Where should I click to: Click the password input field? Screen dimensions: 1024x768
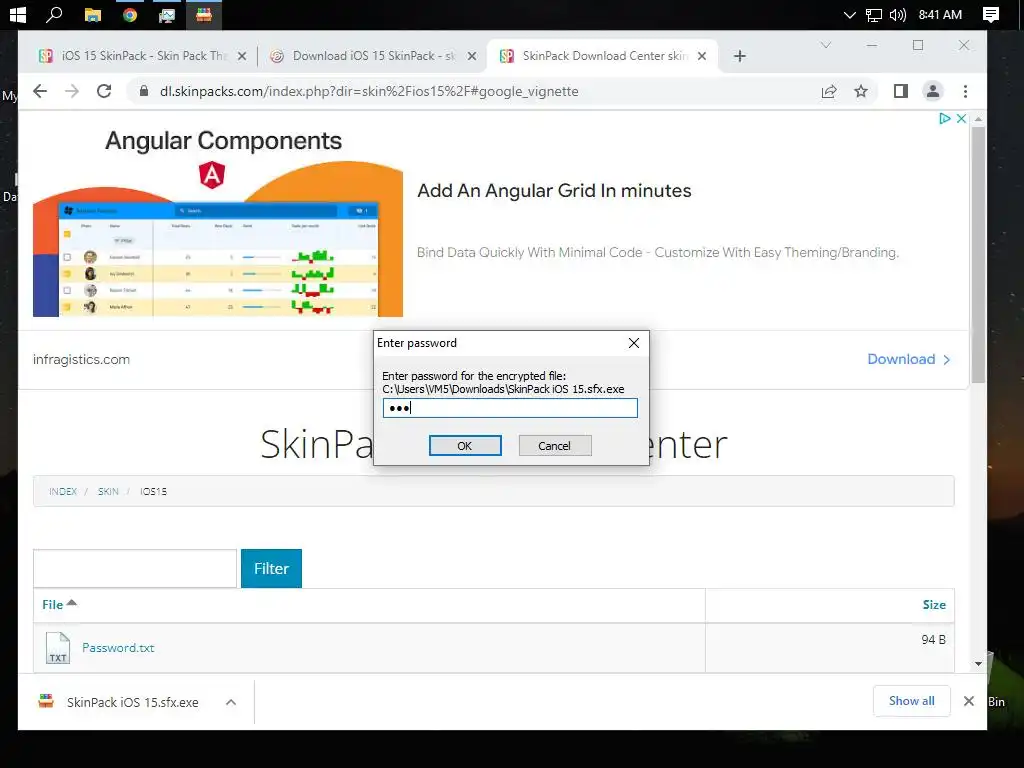point(510,408)
